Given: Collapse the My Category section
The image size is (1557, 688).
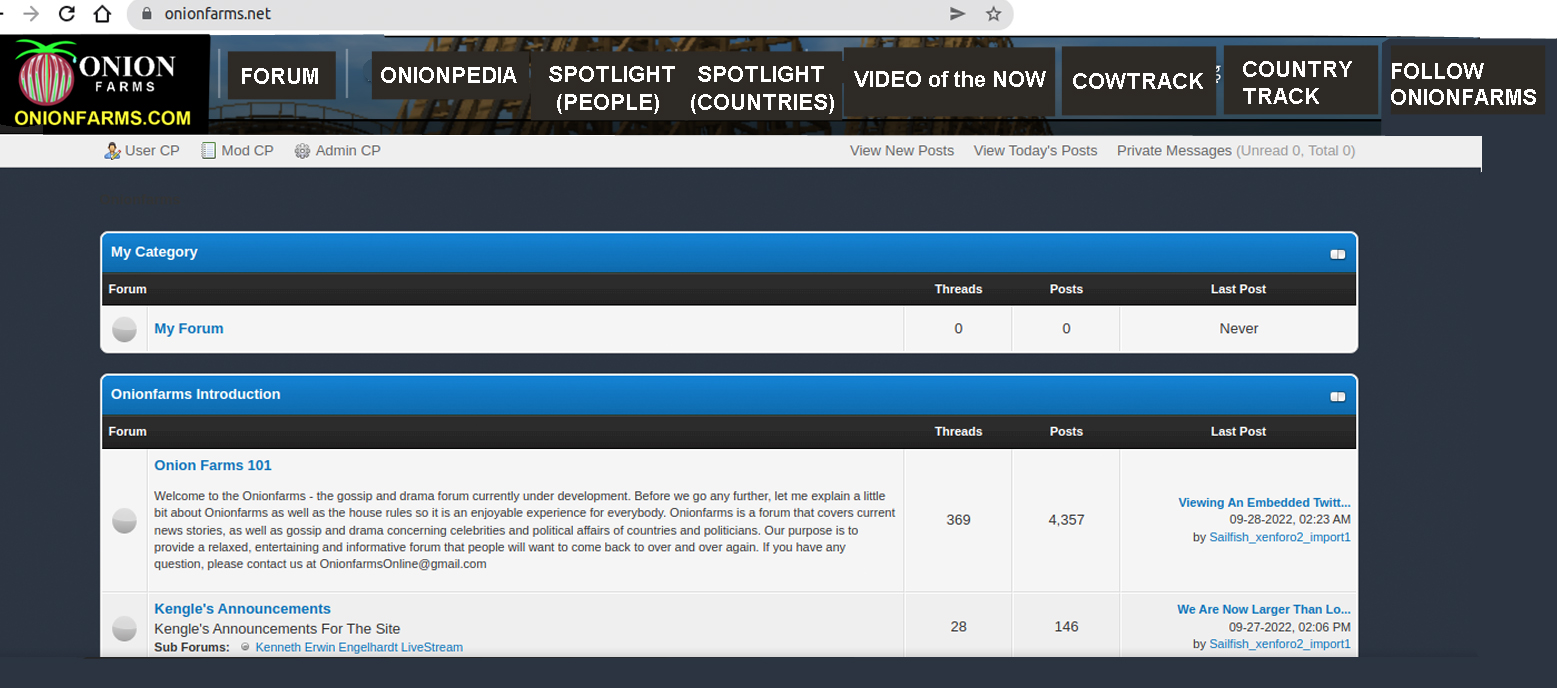Looking at the screenshot, I should pos(1337,254).
